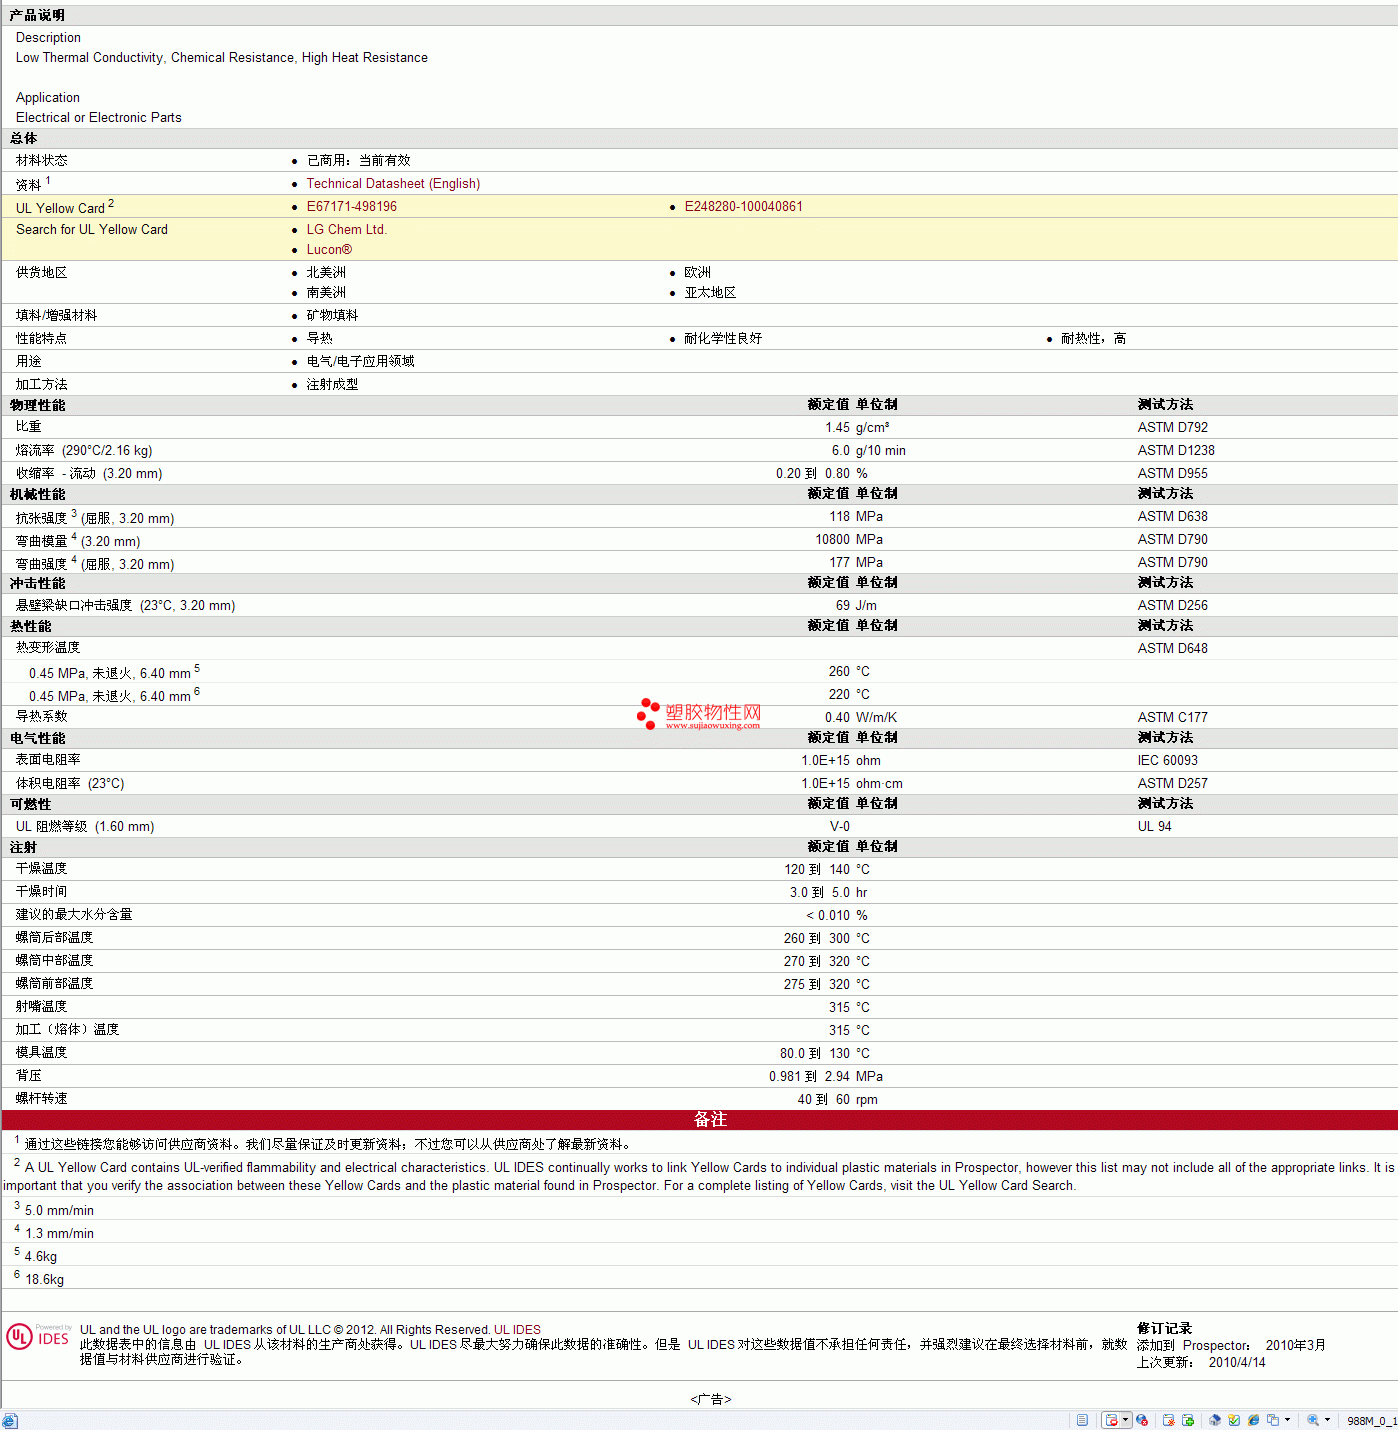
Task: Click the UL 94 test method cell
Action: point(1154,827)
